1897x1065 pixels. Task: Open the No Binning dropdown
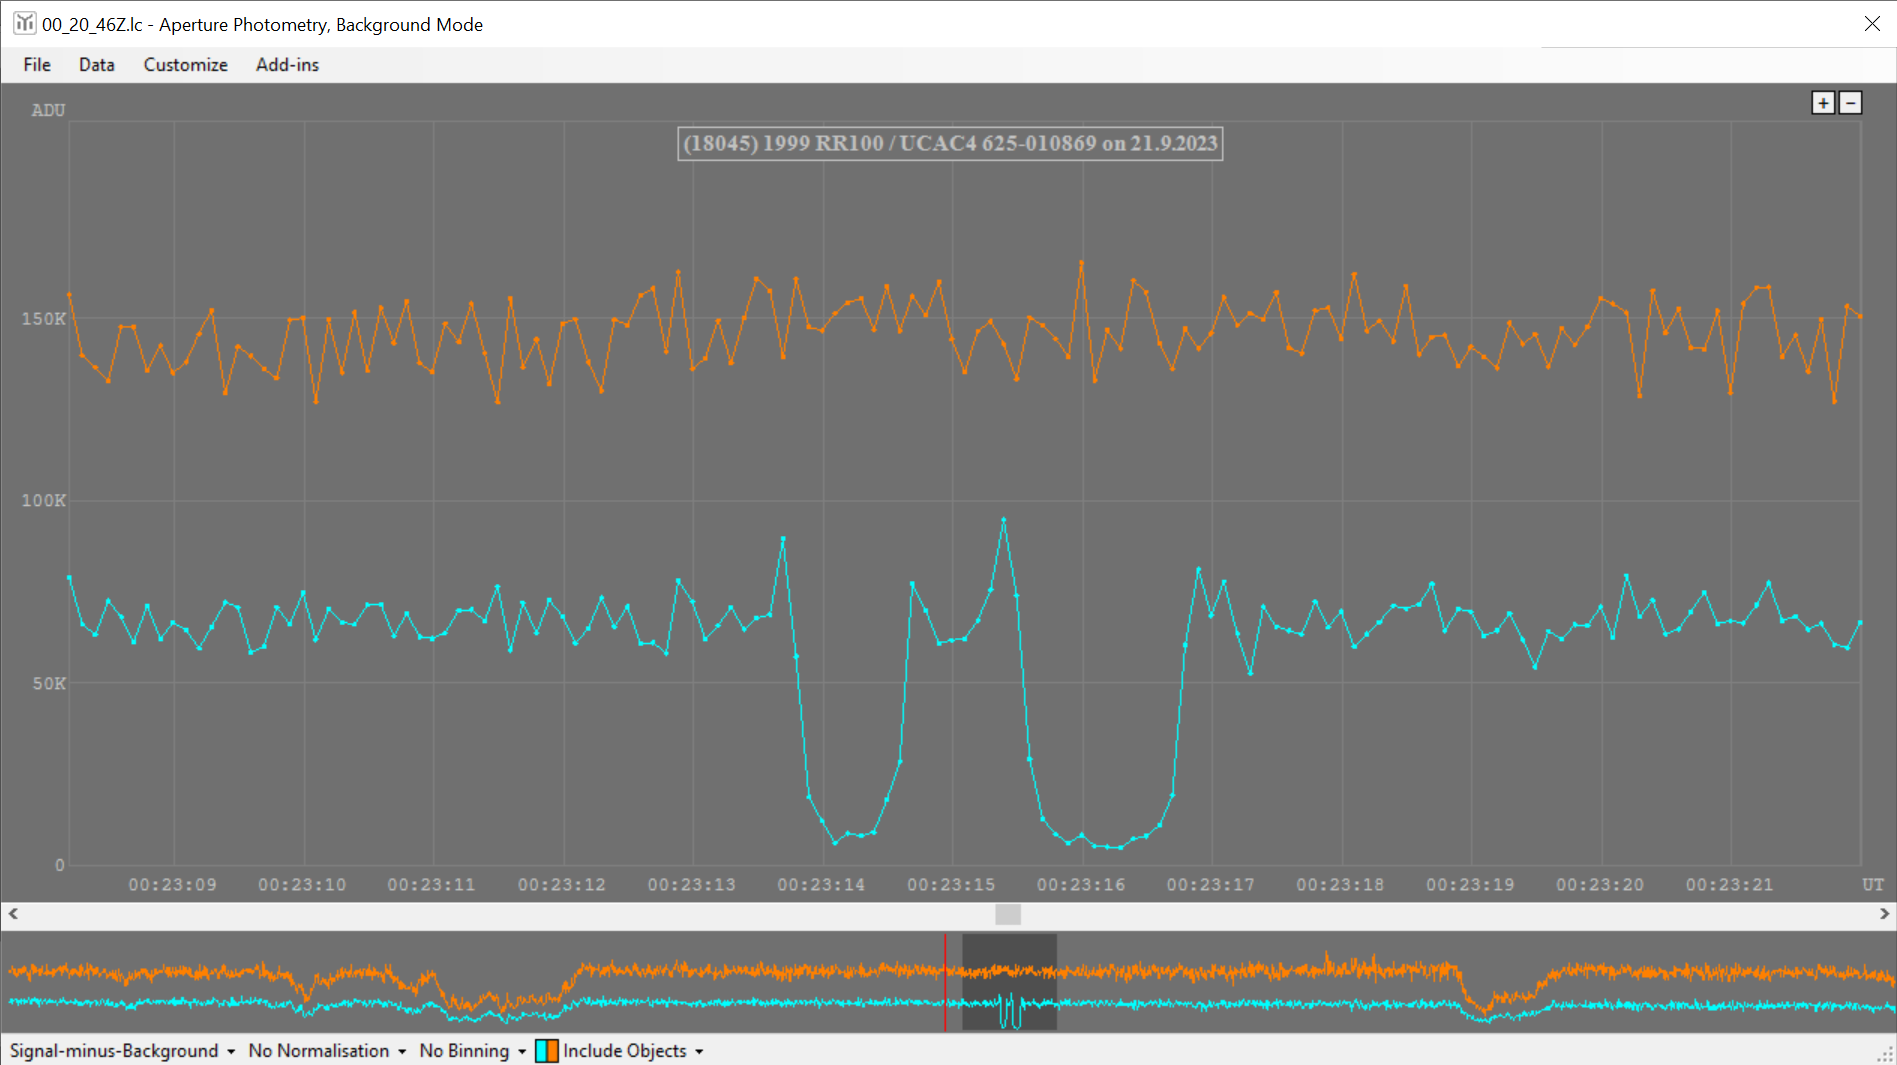click(x=472, y=1051)
